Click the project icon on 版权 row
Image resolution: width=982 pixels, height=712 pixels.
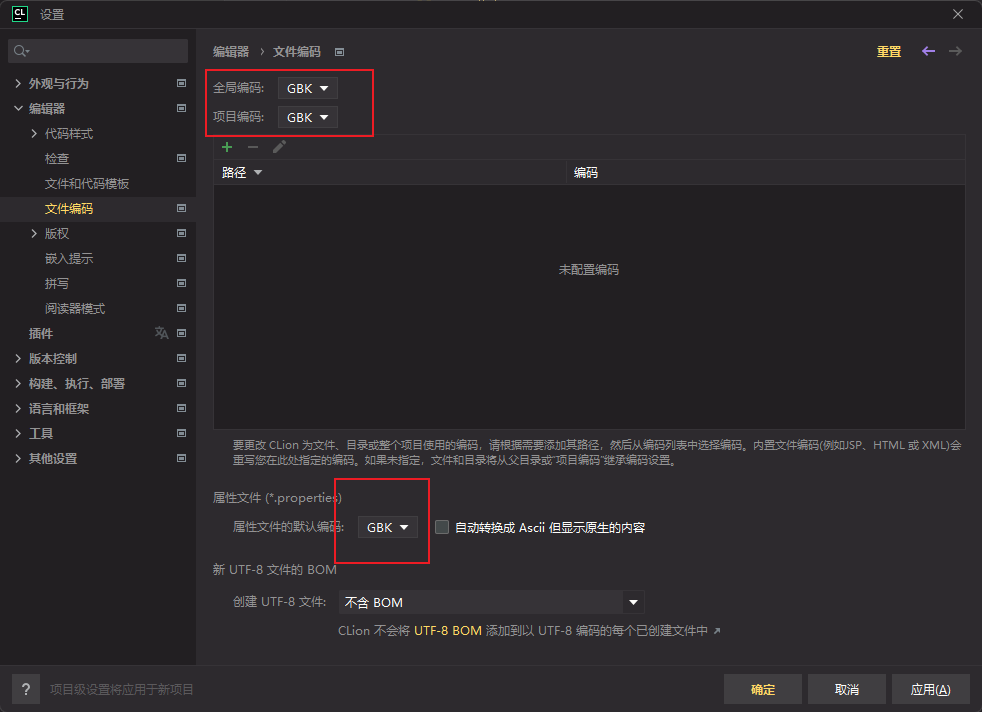[182, 233]
